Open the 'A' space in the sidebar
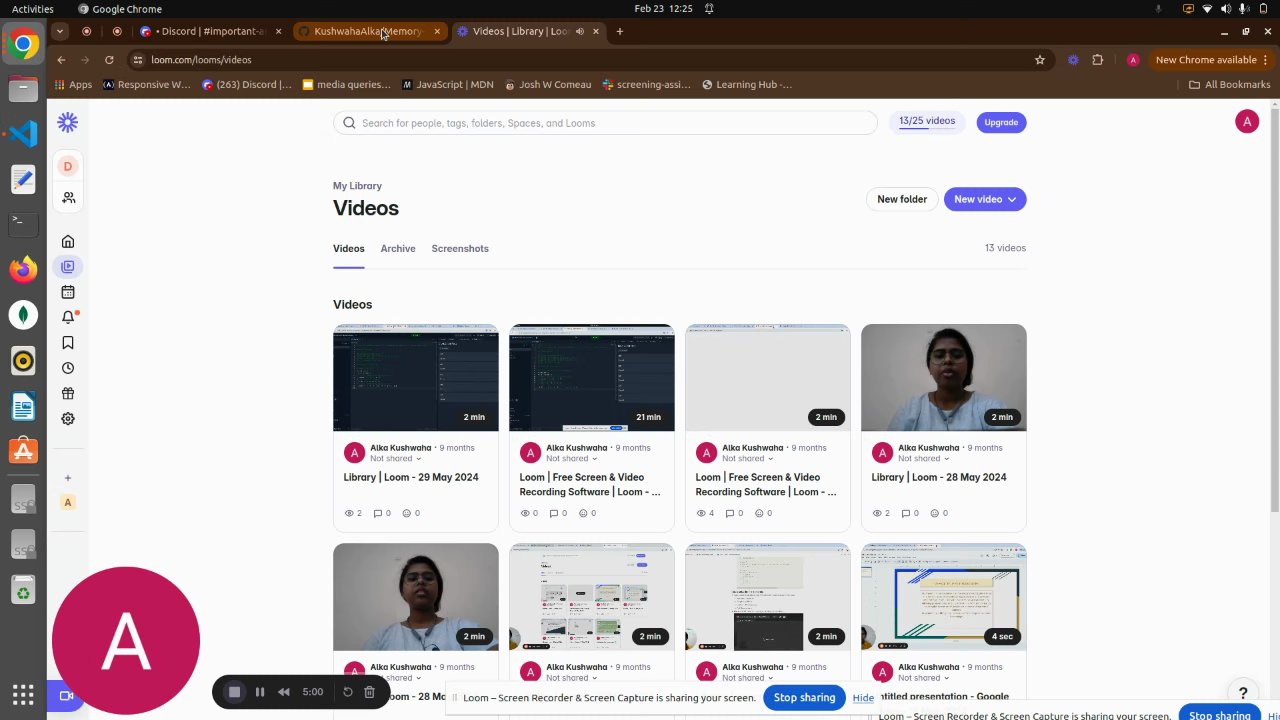This screenshot has height=720, width=1280. (x=68, y=502)
